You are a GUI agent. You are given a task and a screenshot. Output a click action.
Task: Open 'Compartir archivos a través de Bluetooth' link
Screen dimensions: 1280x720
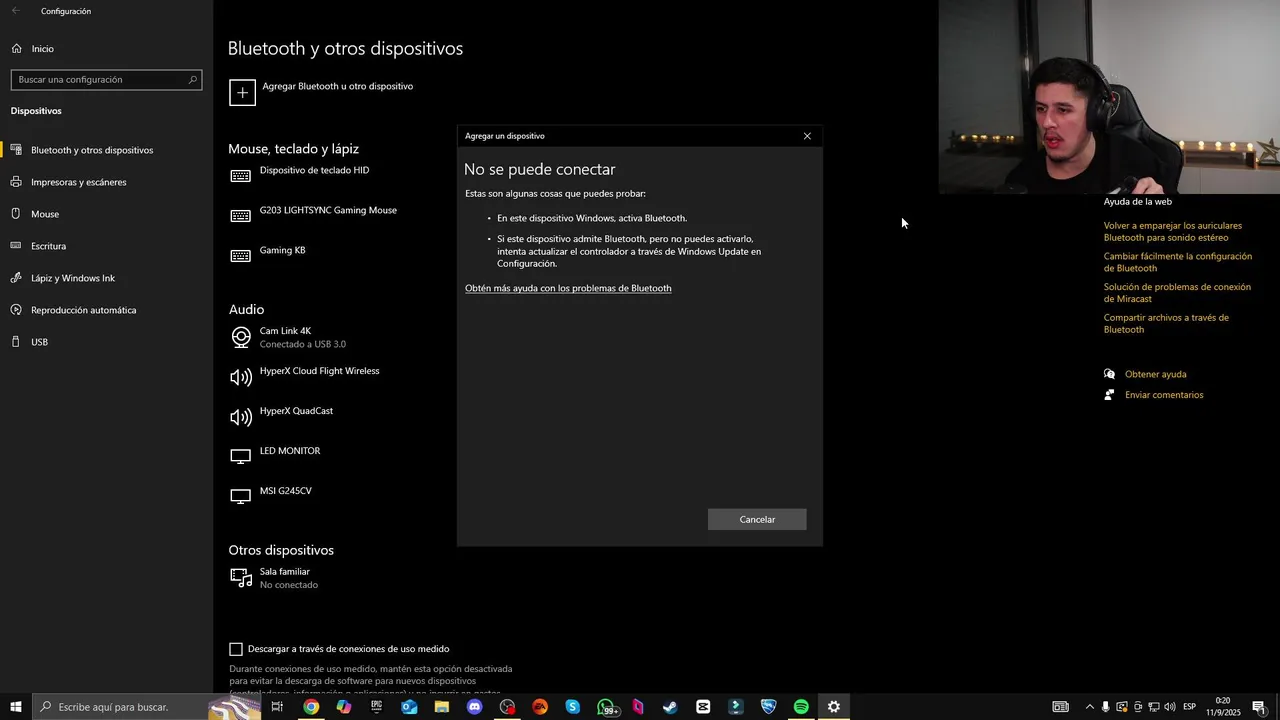tap(1166, 323)
